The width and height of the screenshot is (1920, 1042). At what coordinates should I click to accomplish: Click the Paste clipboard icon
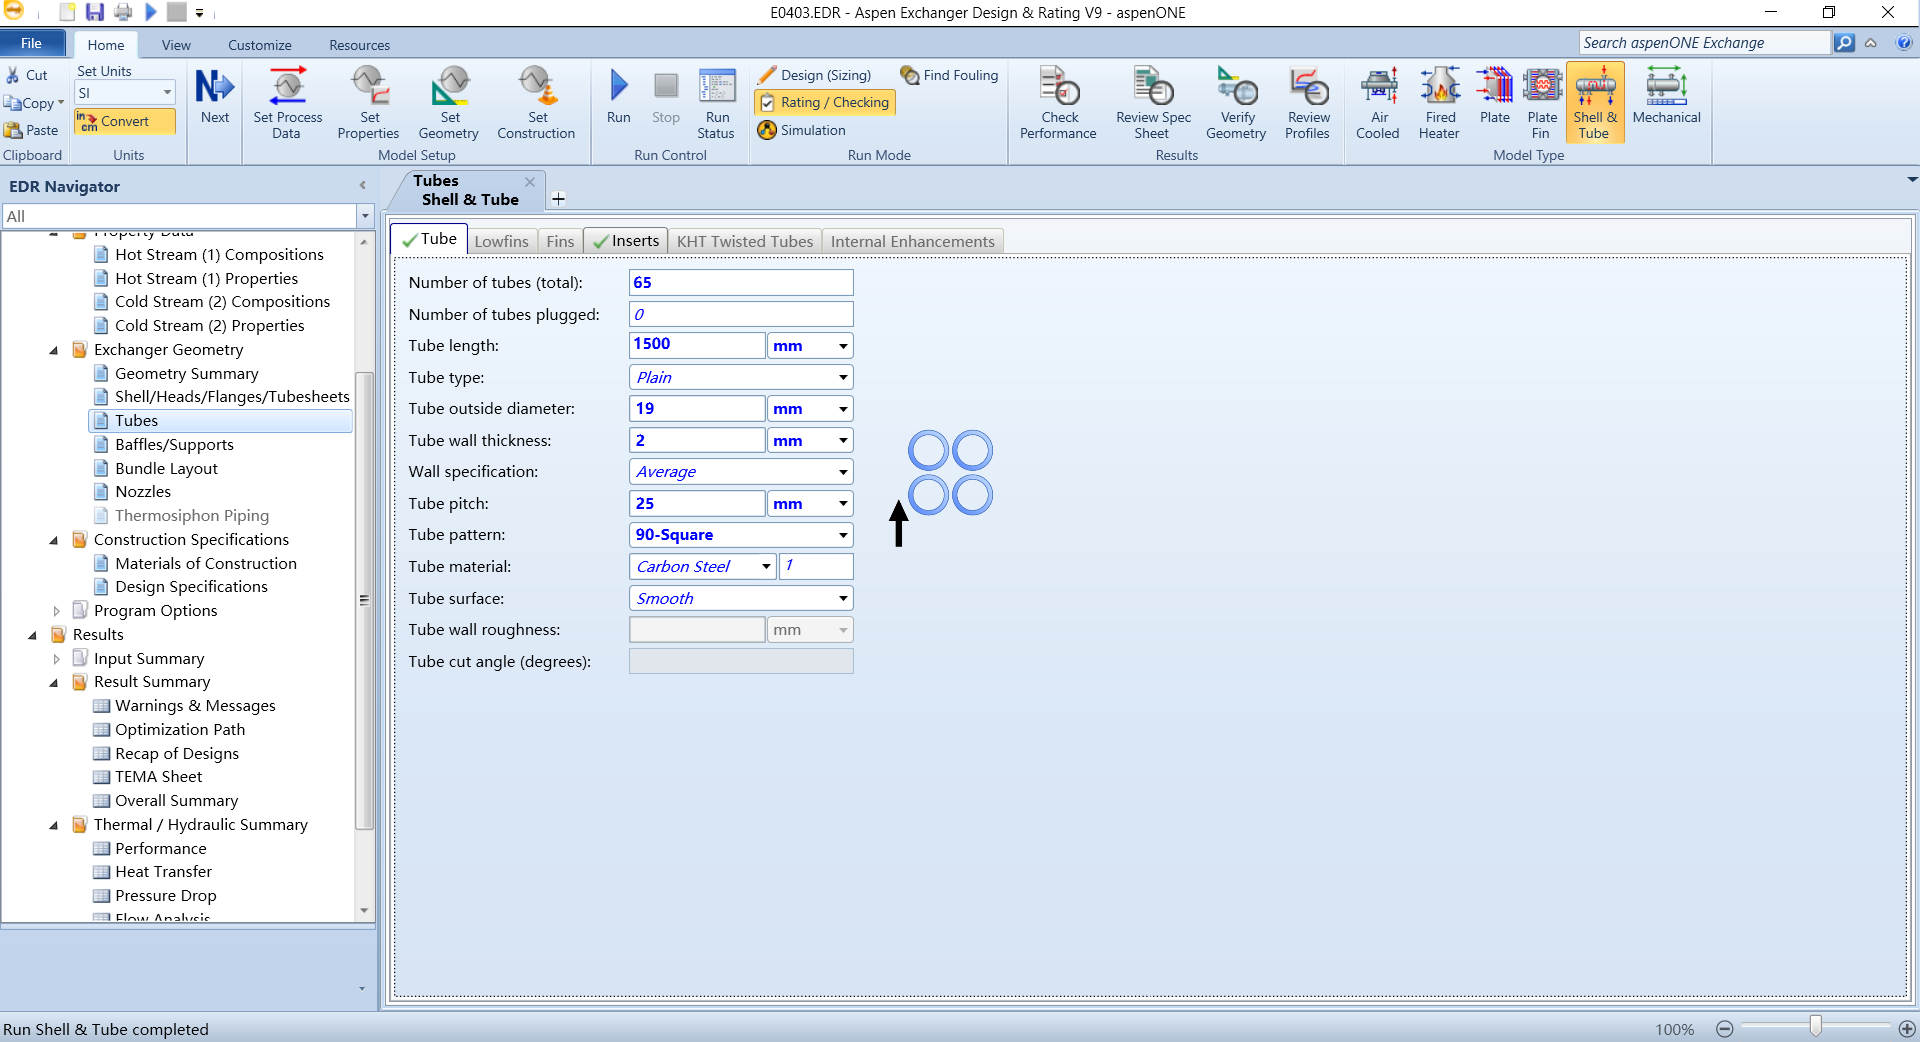[13, 130]
